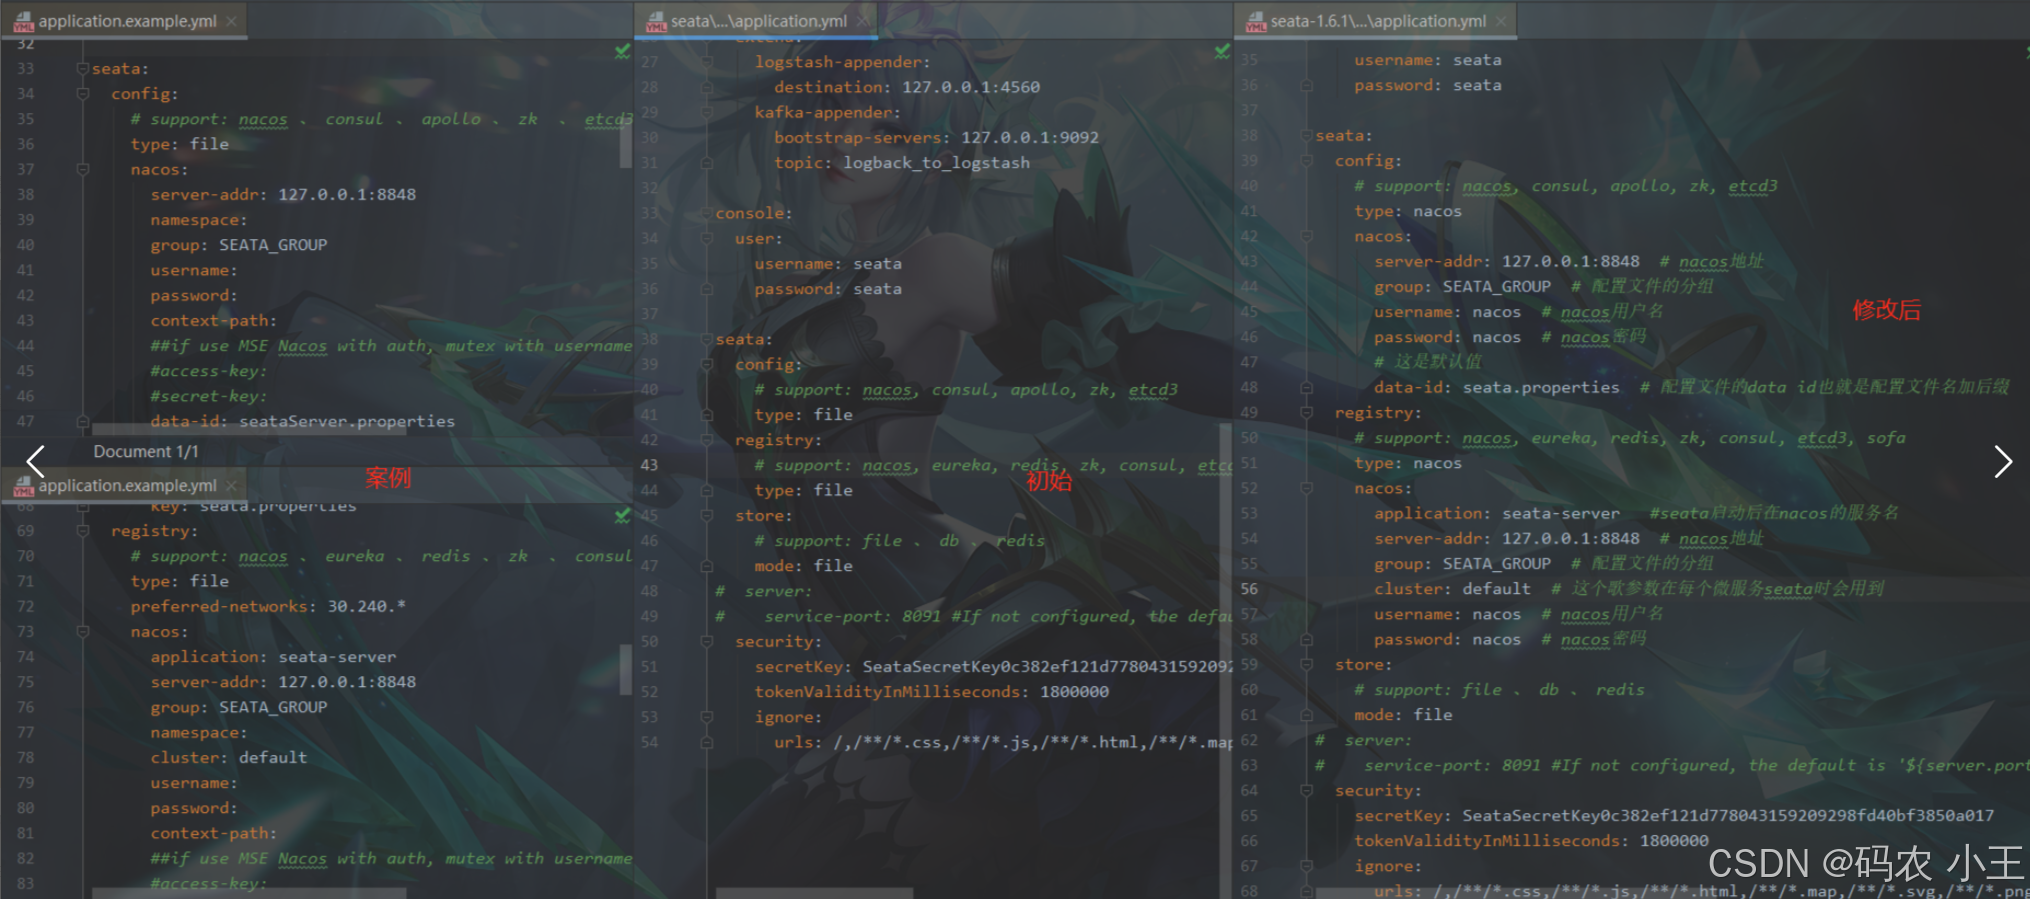2030x899 pixels.
Task: Click line 'data-id: seataServer.properties'
Action: 303,422
